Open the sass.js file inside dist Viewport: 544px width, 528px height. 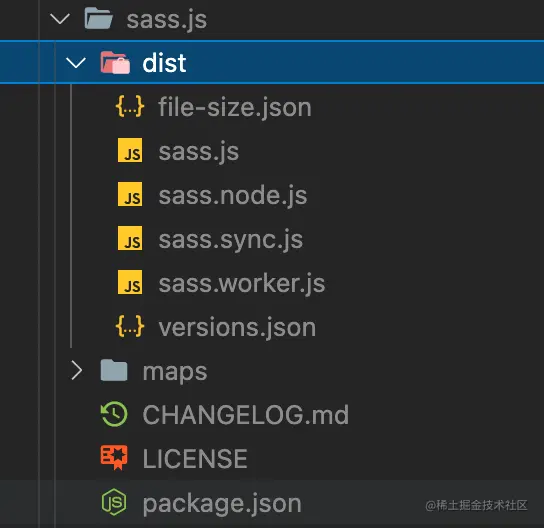(x=199, y=152)
